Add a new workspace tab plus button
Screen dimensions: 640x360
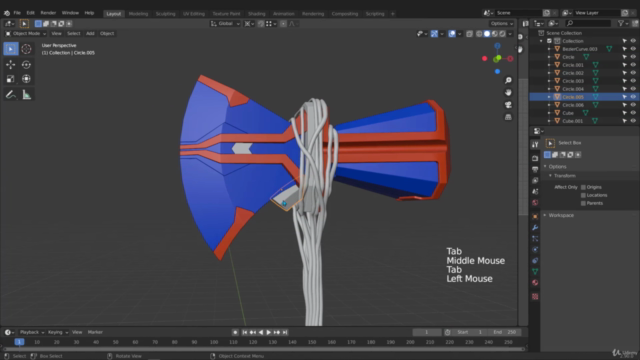point(393,13)
